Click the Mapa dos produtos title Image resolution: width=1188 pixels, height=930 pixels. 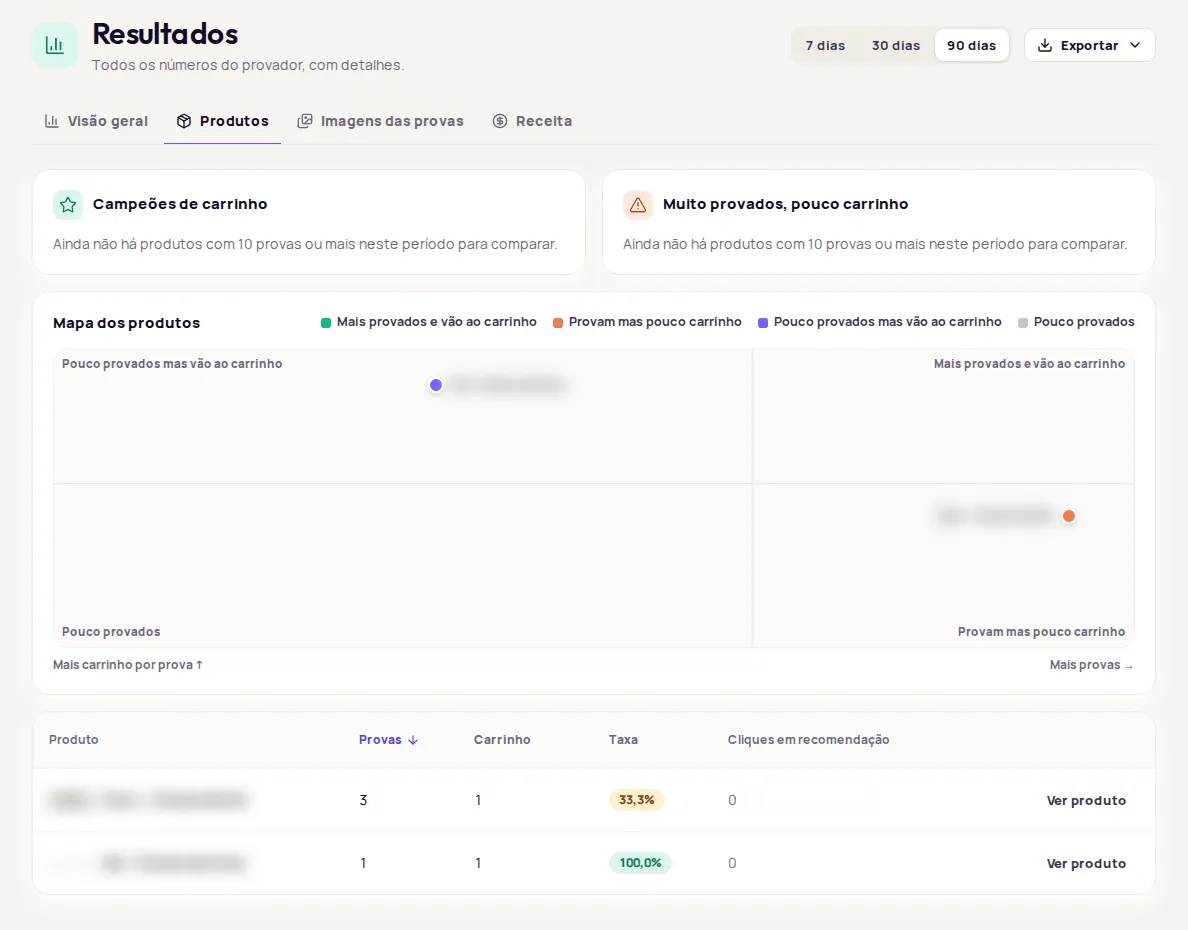127,323
